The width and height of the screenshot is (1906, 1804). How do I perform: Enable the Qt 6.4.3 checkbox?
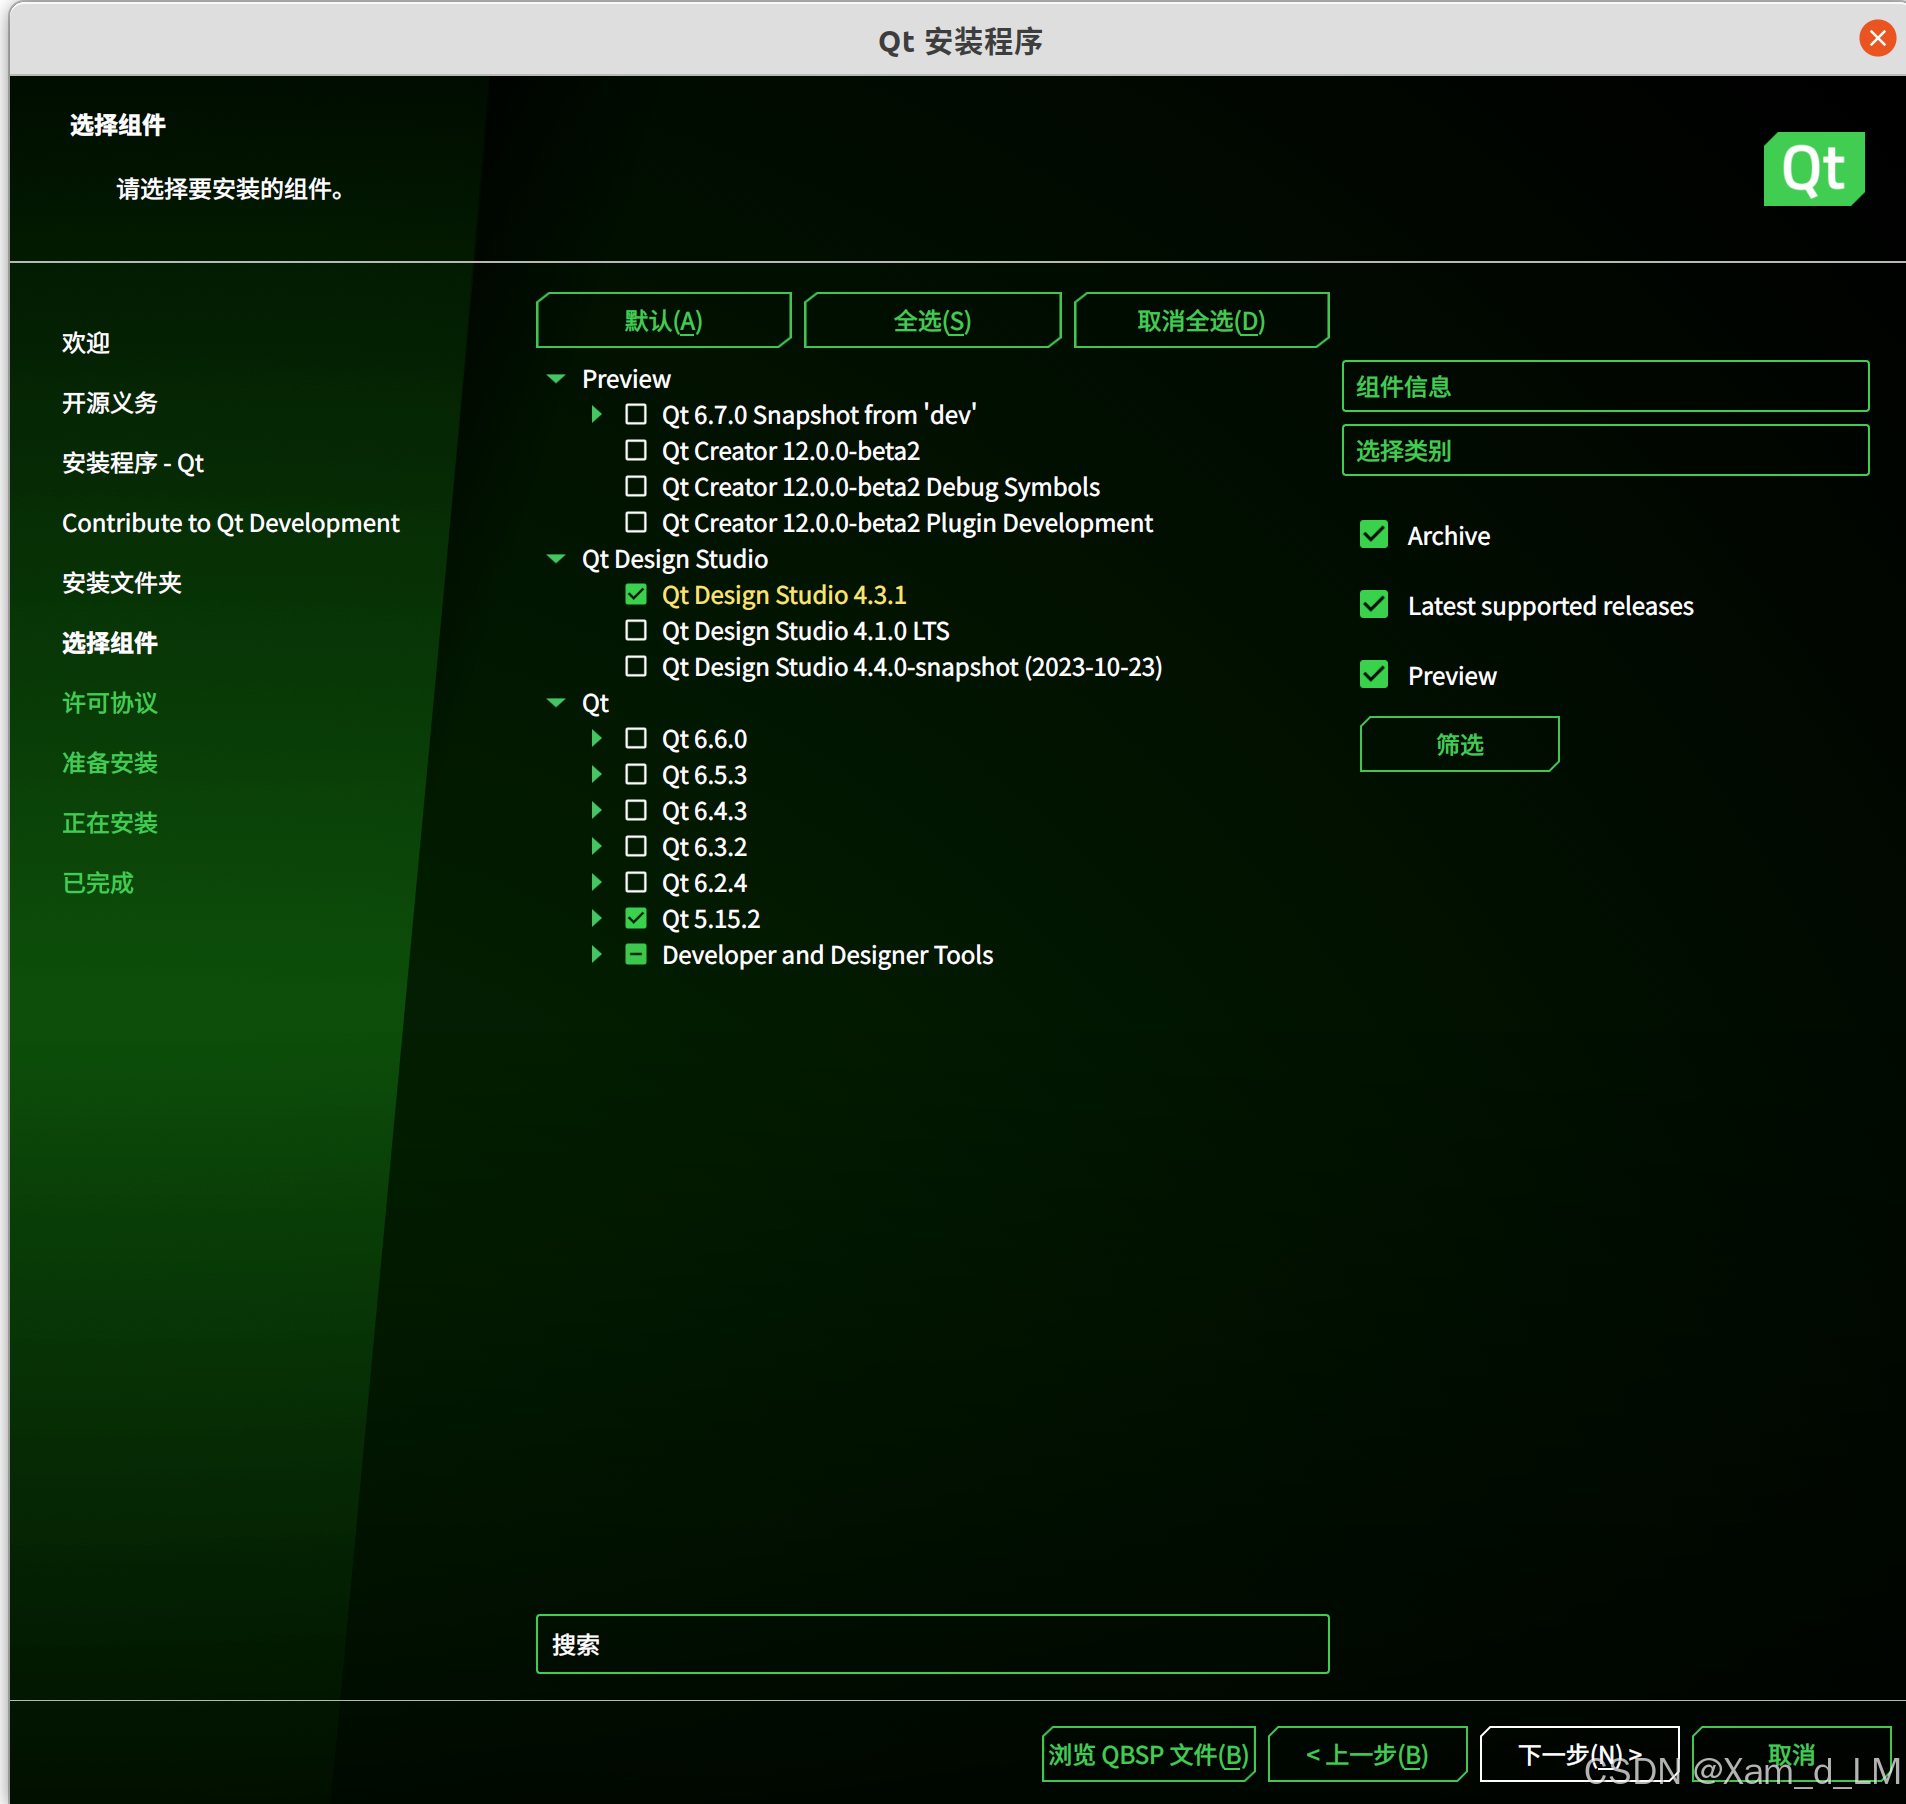(x=636, y=810)
